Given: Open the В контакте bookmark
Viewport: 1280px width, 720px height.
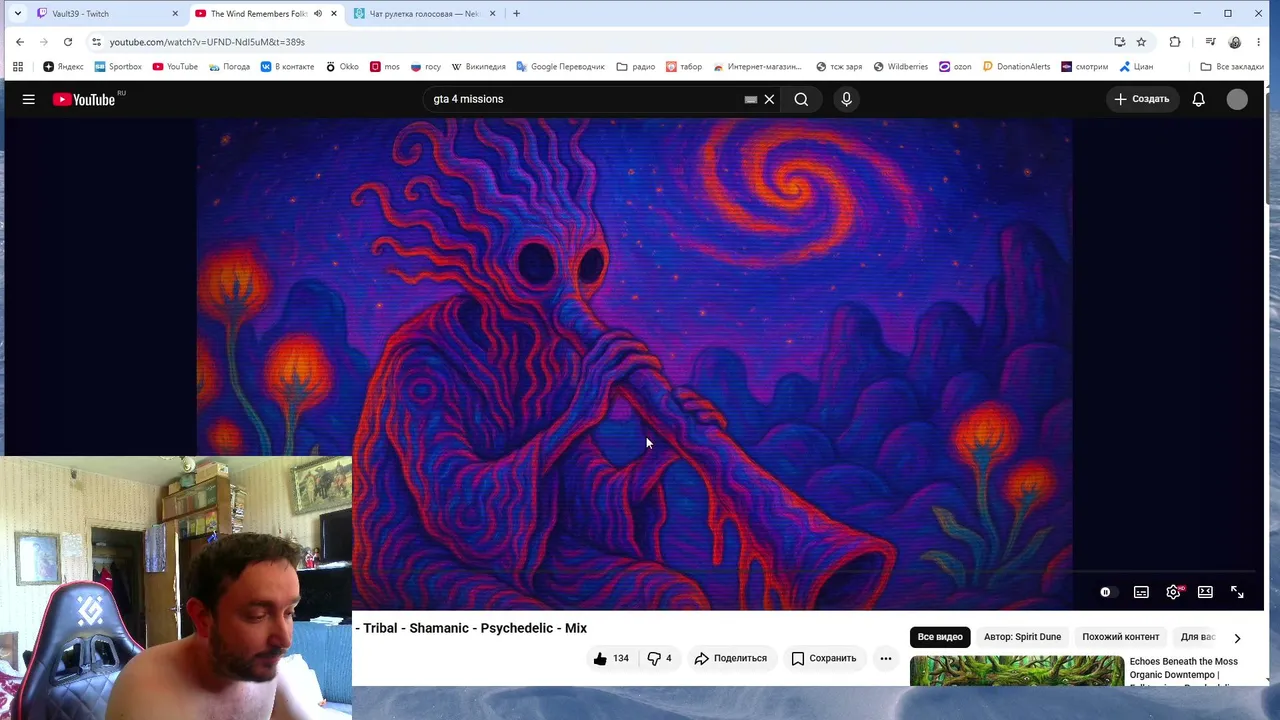Looking at the screenshot, I should (287, 67).
